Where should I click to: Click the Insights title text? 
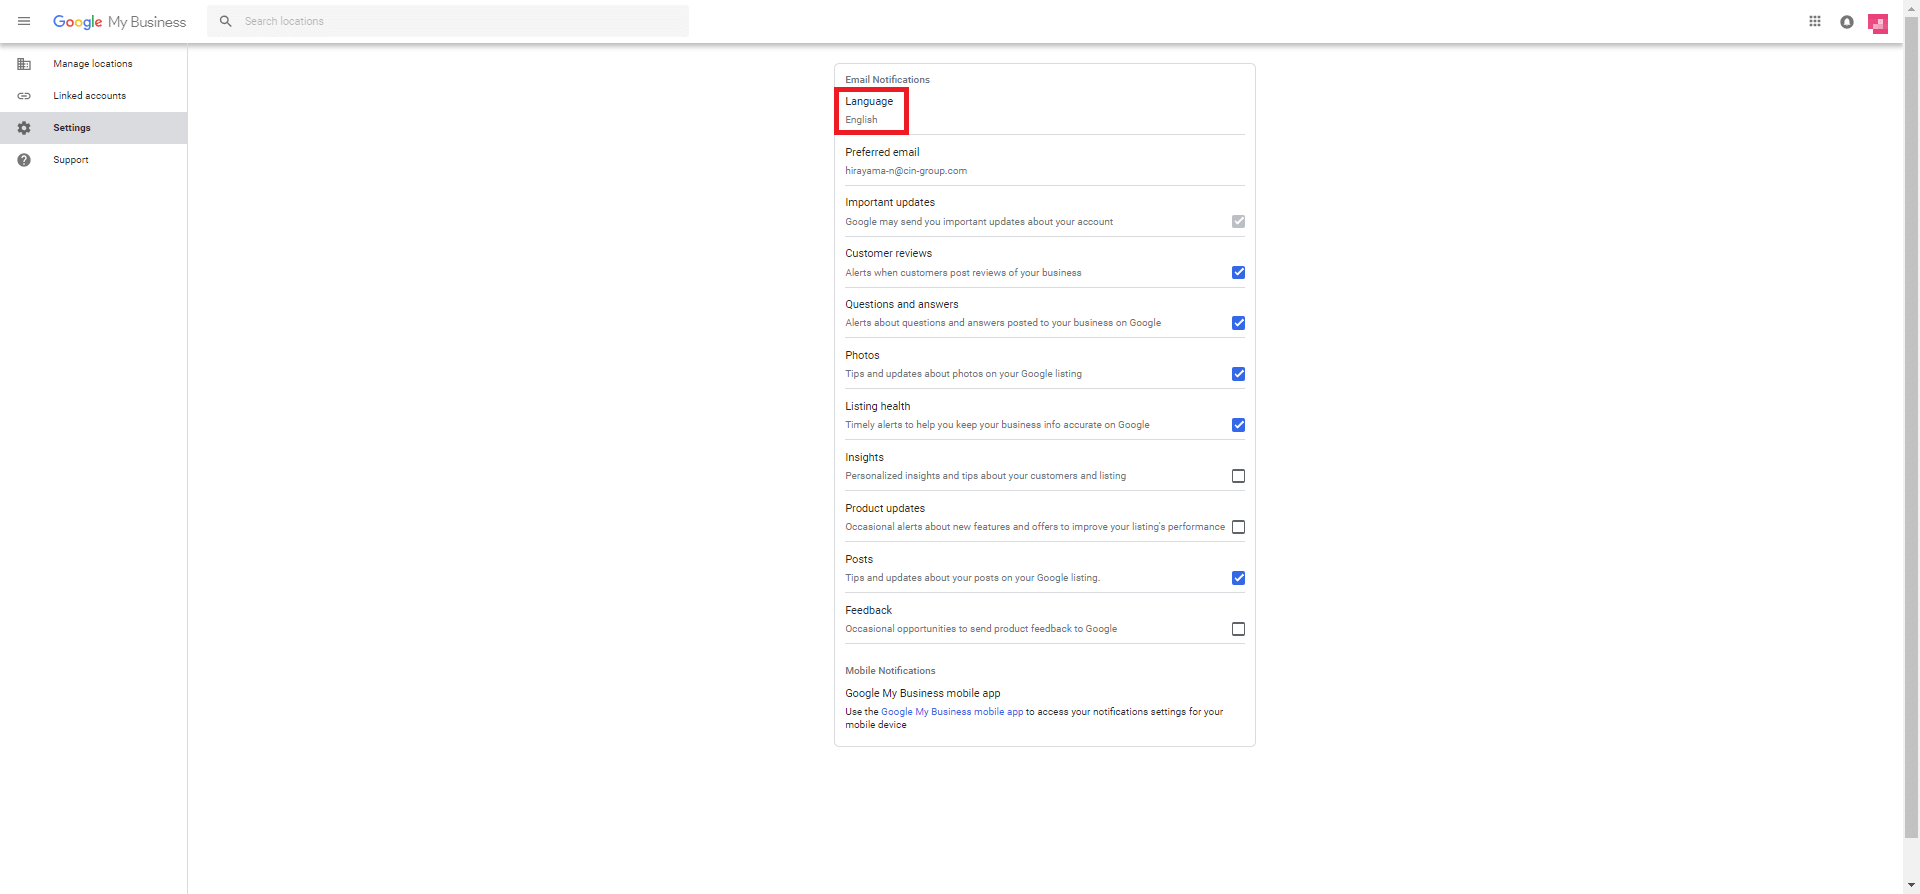(x=864, y=458)
